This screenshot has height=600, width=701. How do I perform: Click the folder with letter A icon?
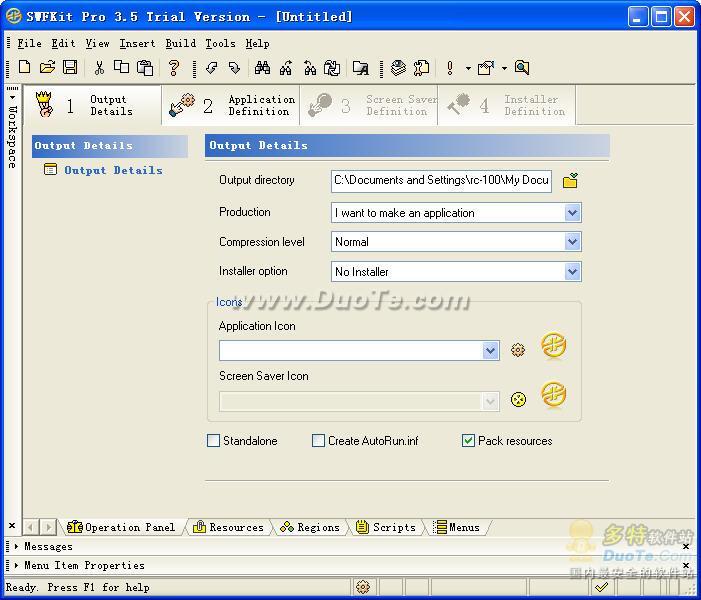361,68
